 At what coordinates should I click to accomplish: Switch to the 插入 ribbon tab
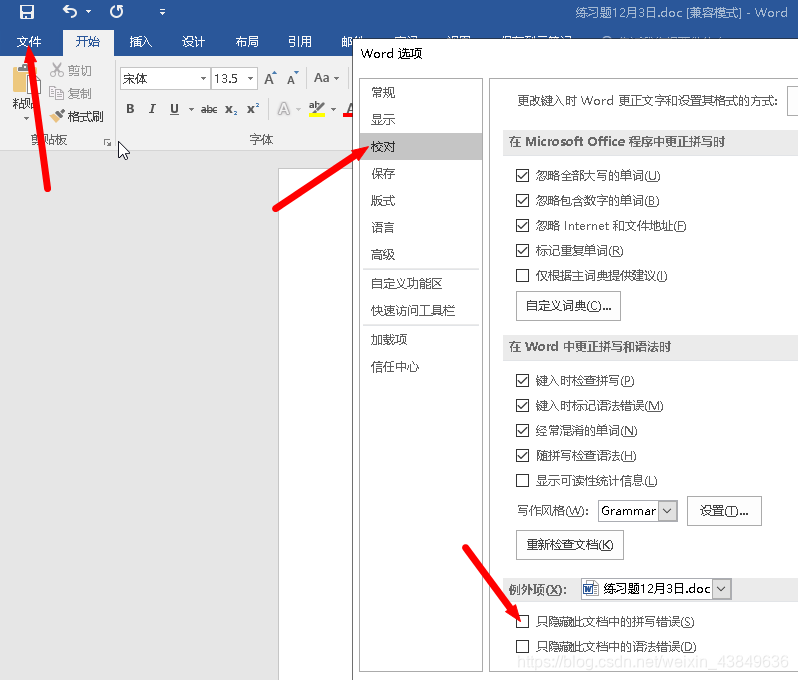[x=141, y=42]
